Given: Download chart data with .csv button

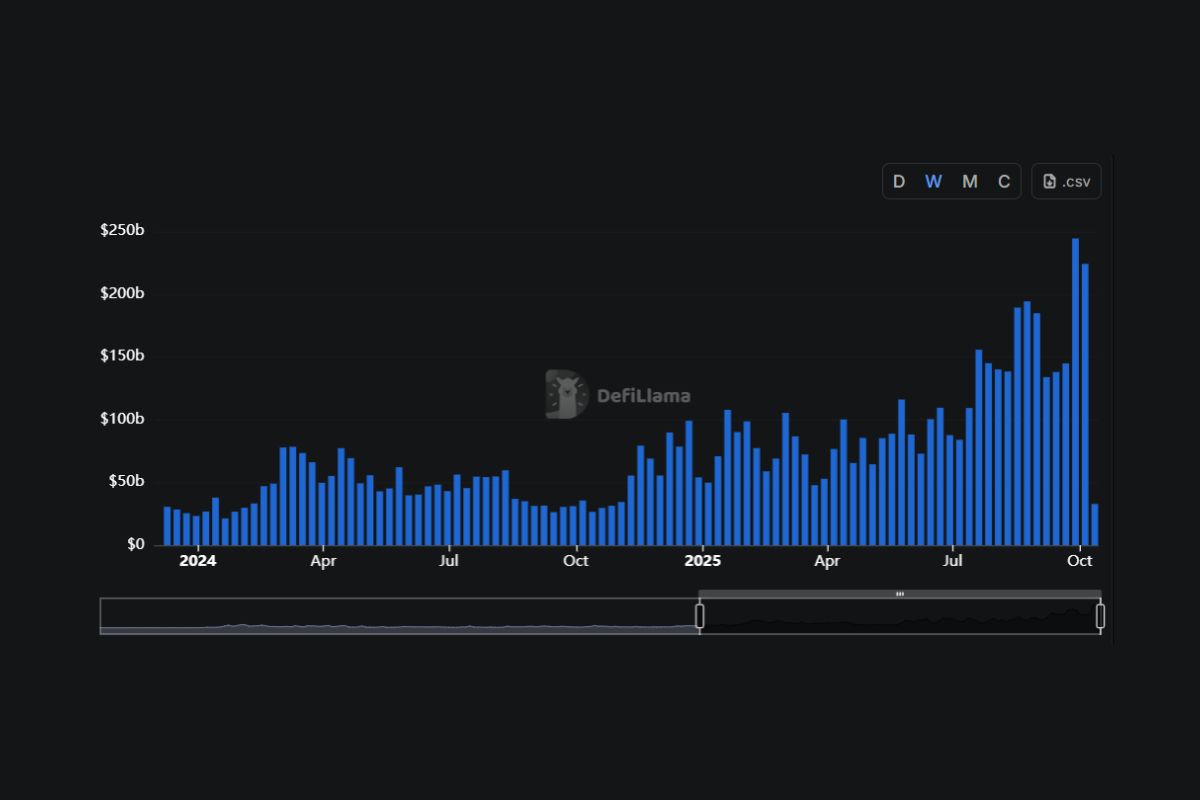Looking at the screenshot, I should pyautogui.click(x=1066, y=182).
